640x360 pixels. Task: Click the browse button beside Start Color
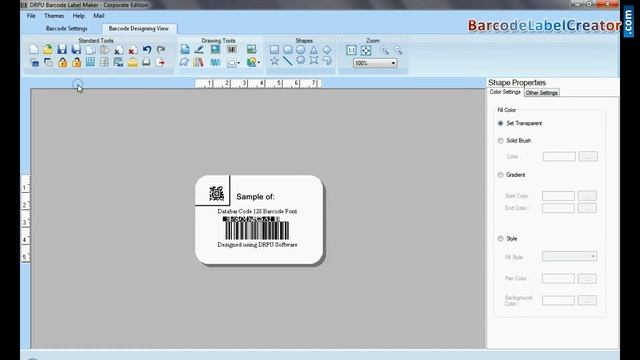pyautogui.click(x=587, y=196)
